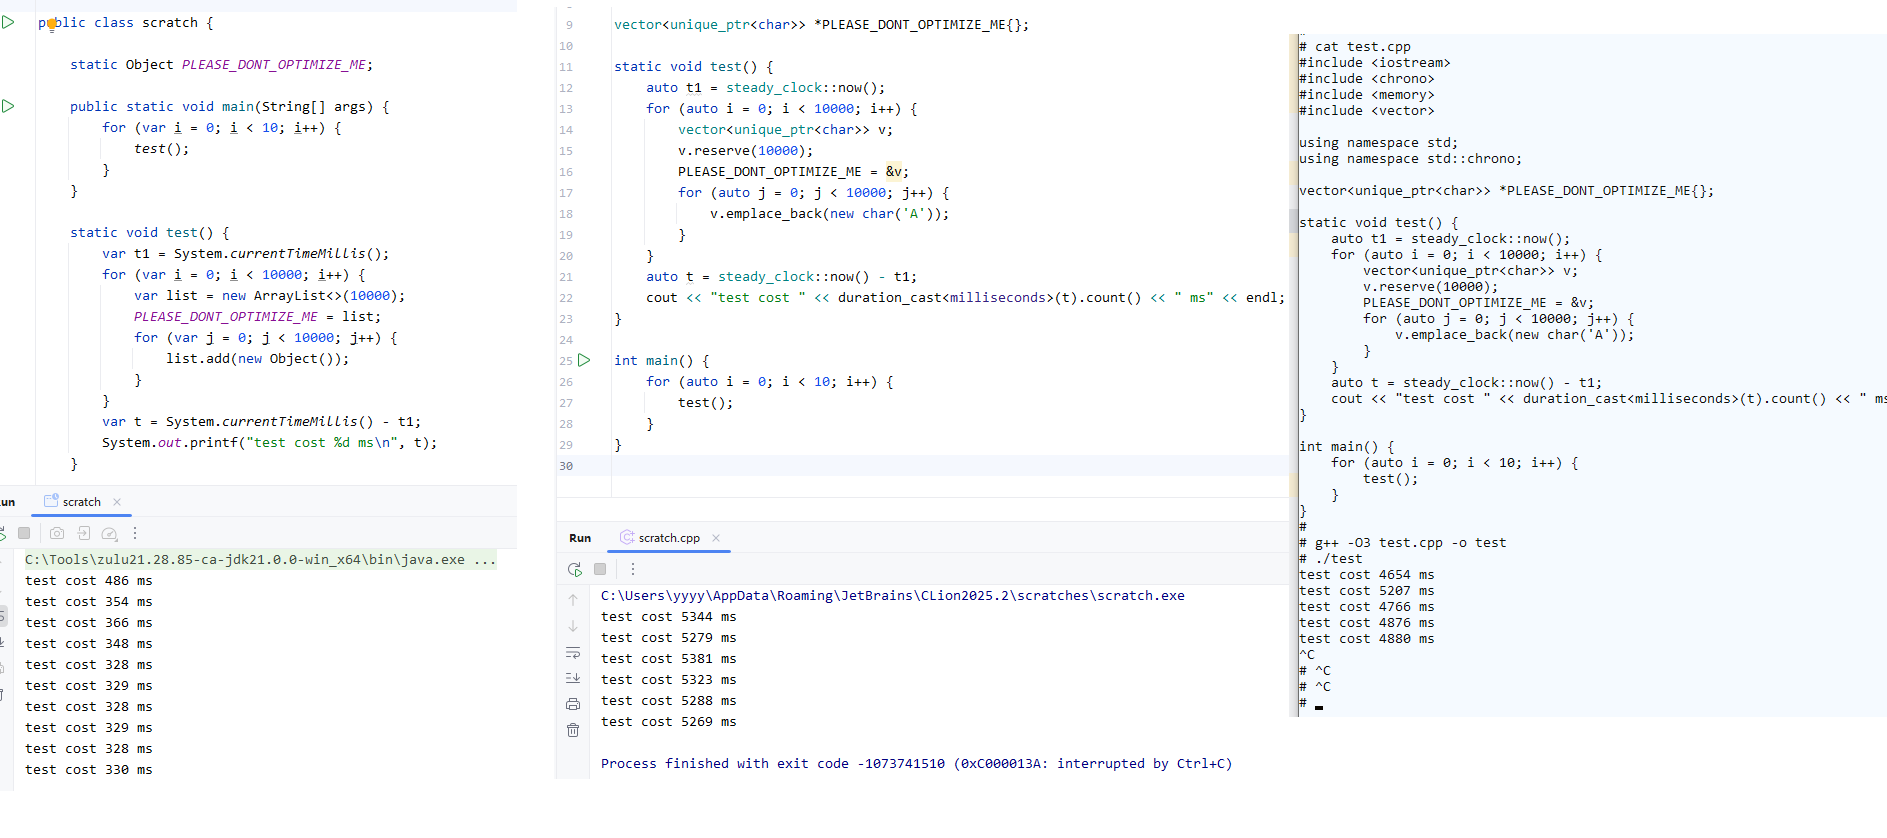The width and height of the screenshot is (1887, 838).
Task: Stop the scratch.cpp process with square button
Action: [600, 569]
